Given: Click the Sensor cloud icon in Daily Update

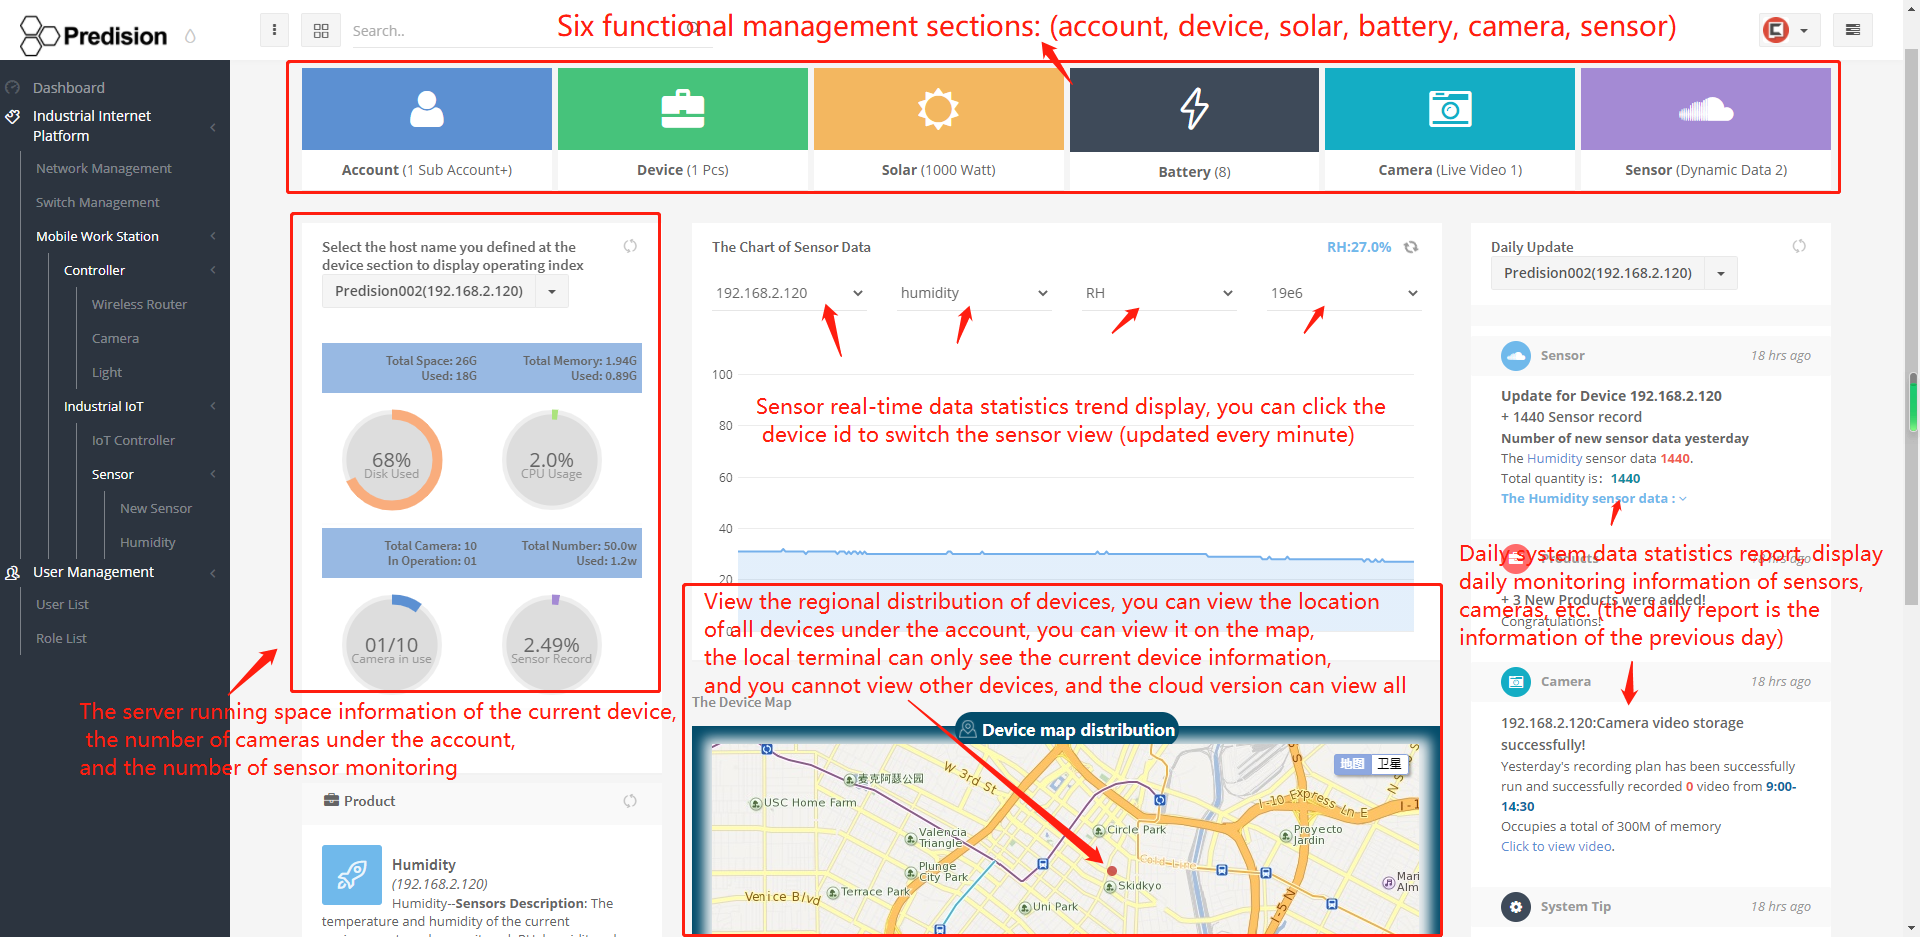Looking at the screenshot, I should (x=1516, y=356).
